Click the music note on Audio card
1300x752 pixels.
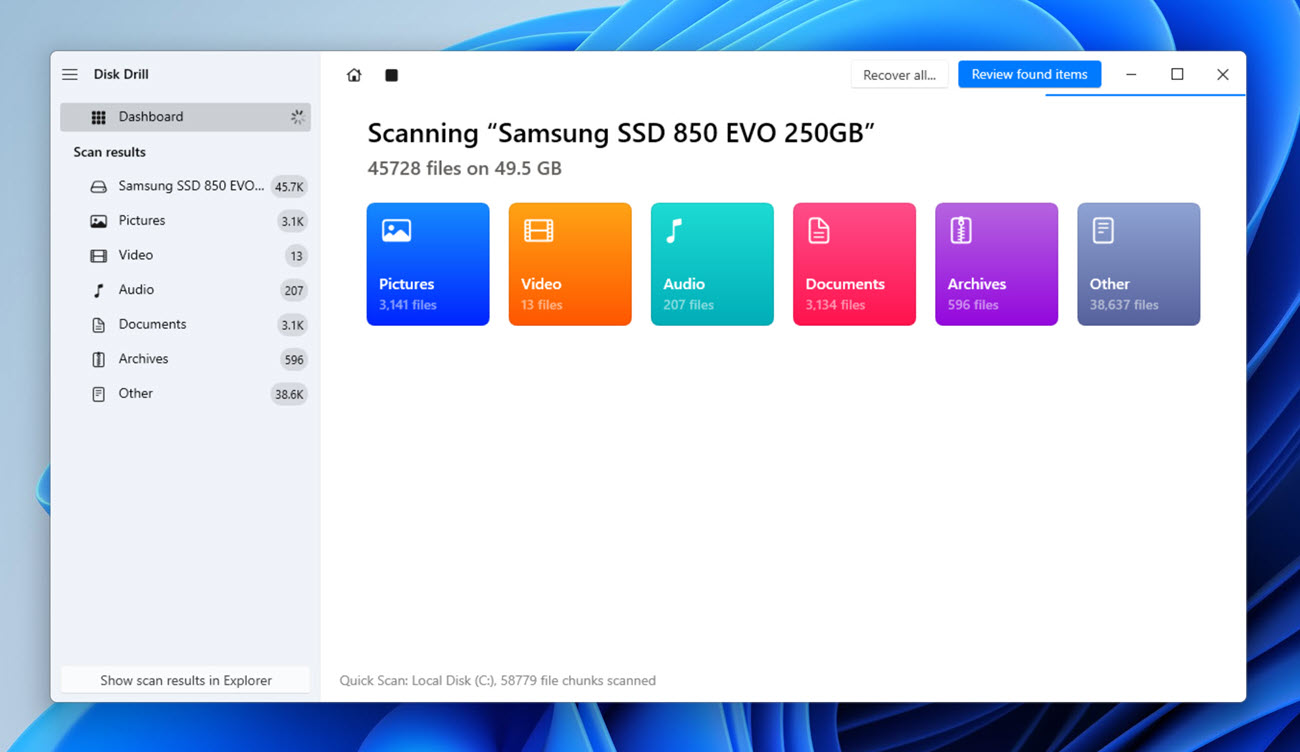(x=675, y=231)
